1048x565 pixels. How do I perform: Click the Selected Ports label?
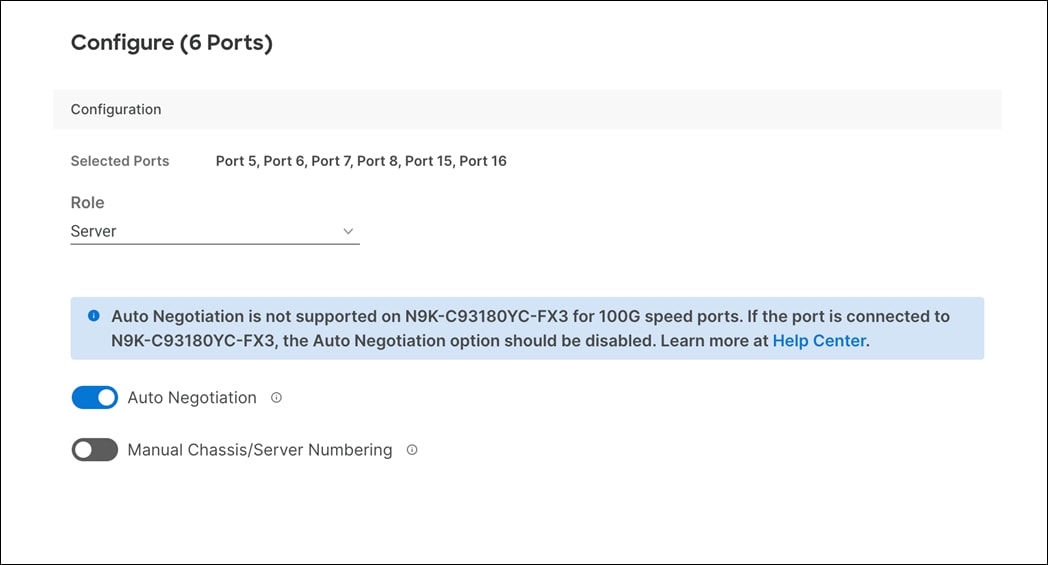[120, 161]
